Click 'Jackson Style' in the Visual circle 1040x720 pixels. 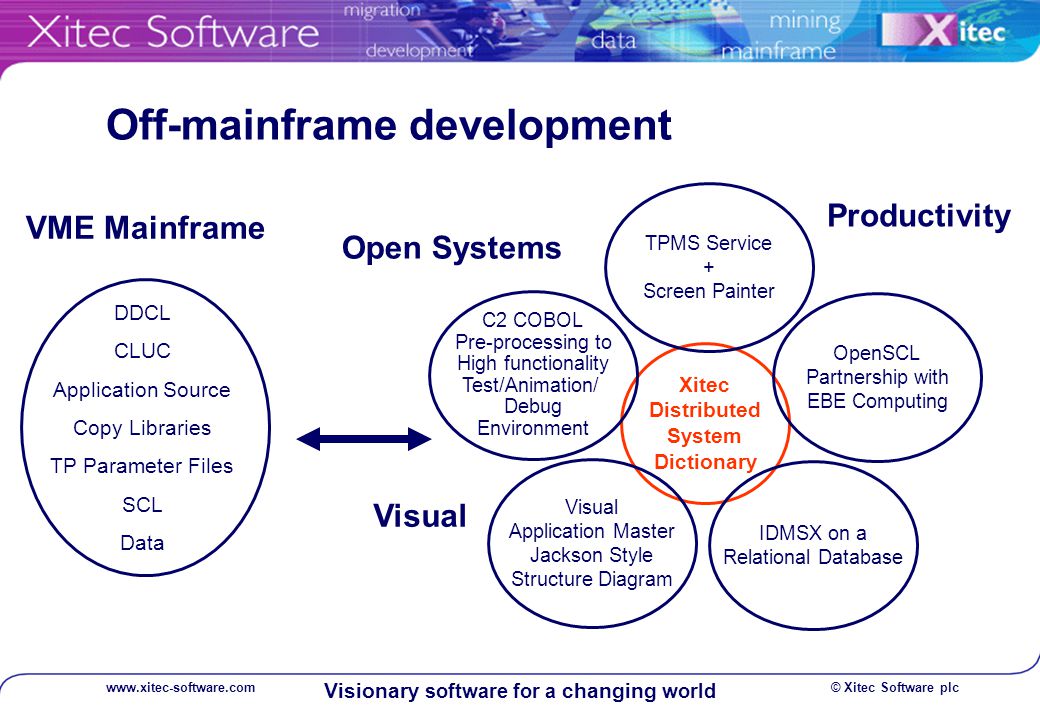click(592, 555)
